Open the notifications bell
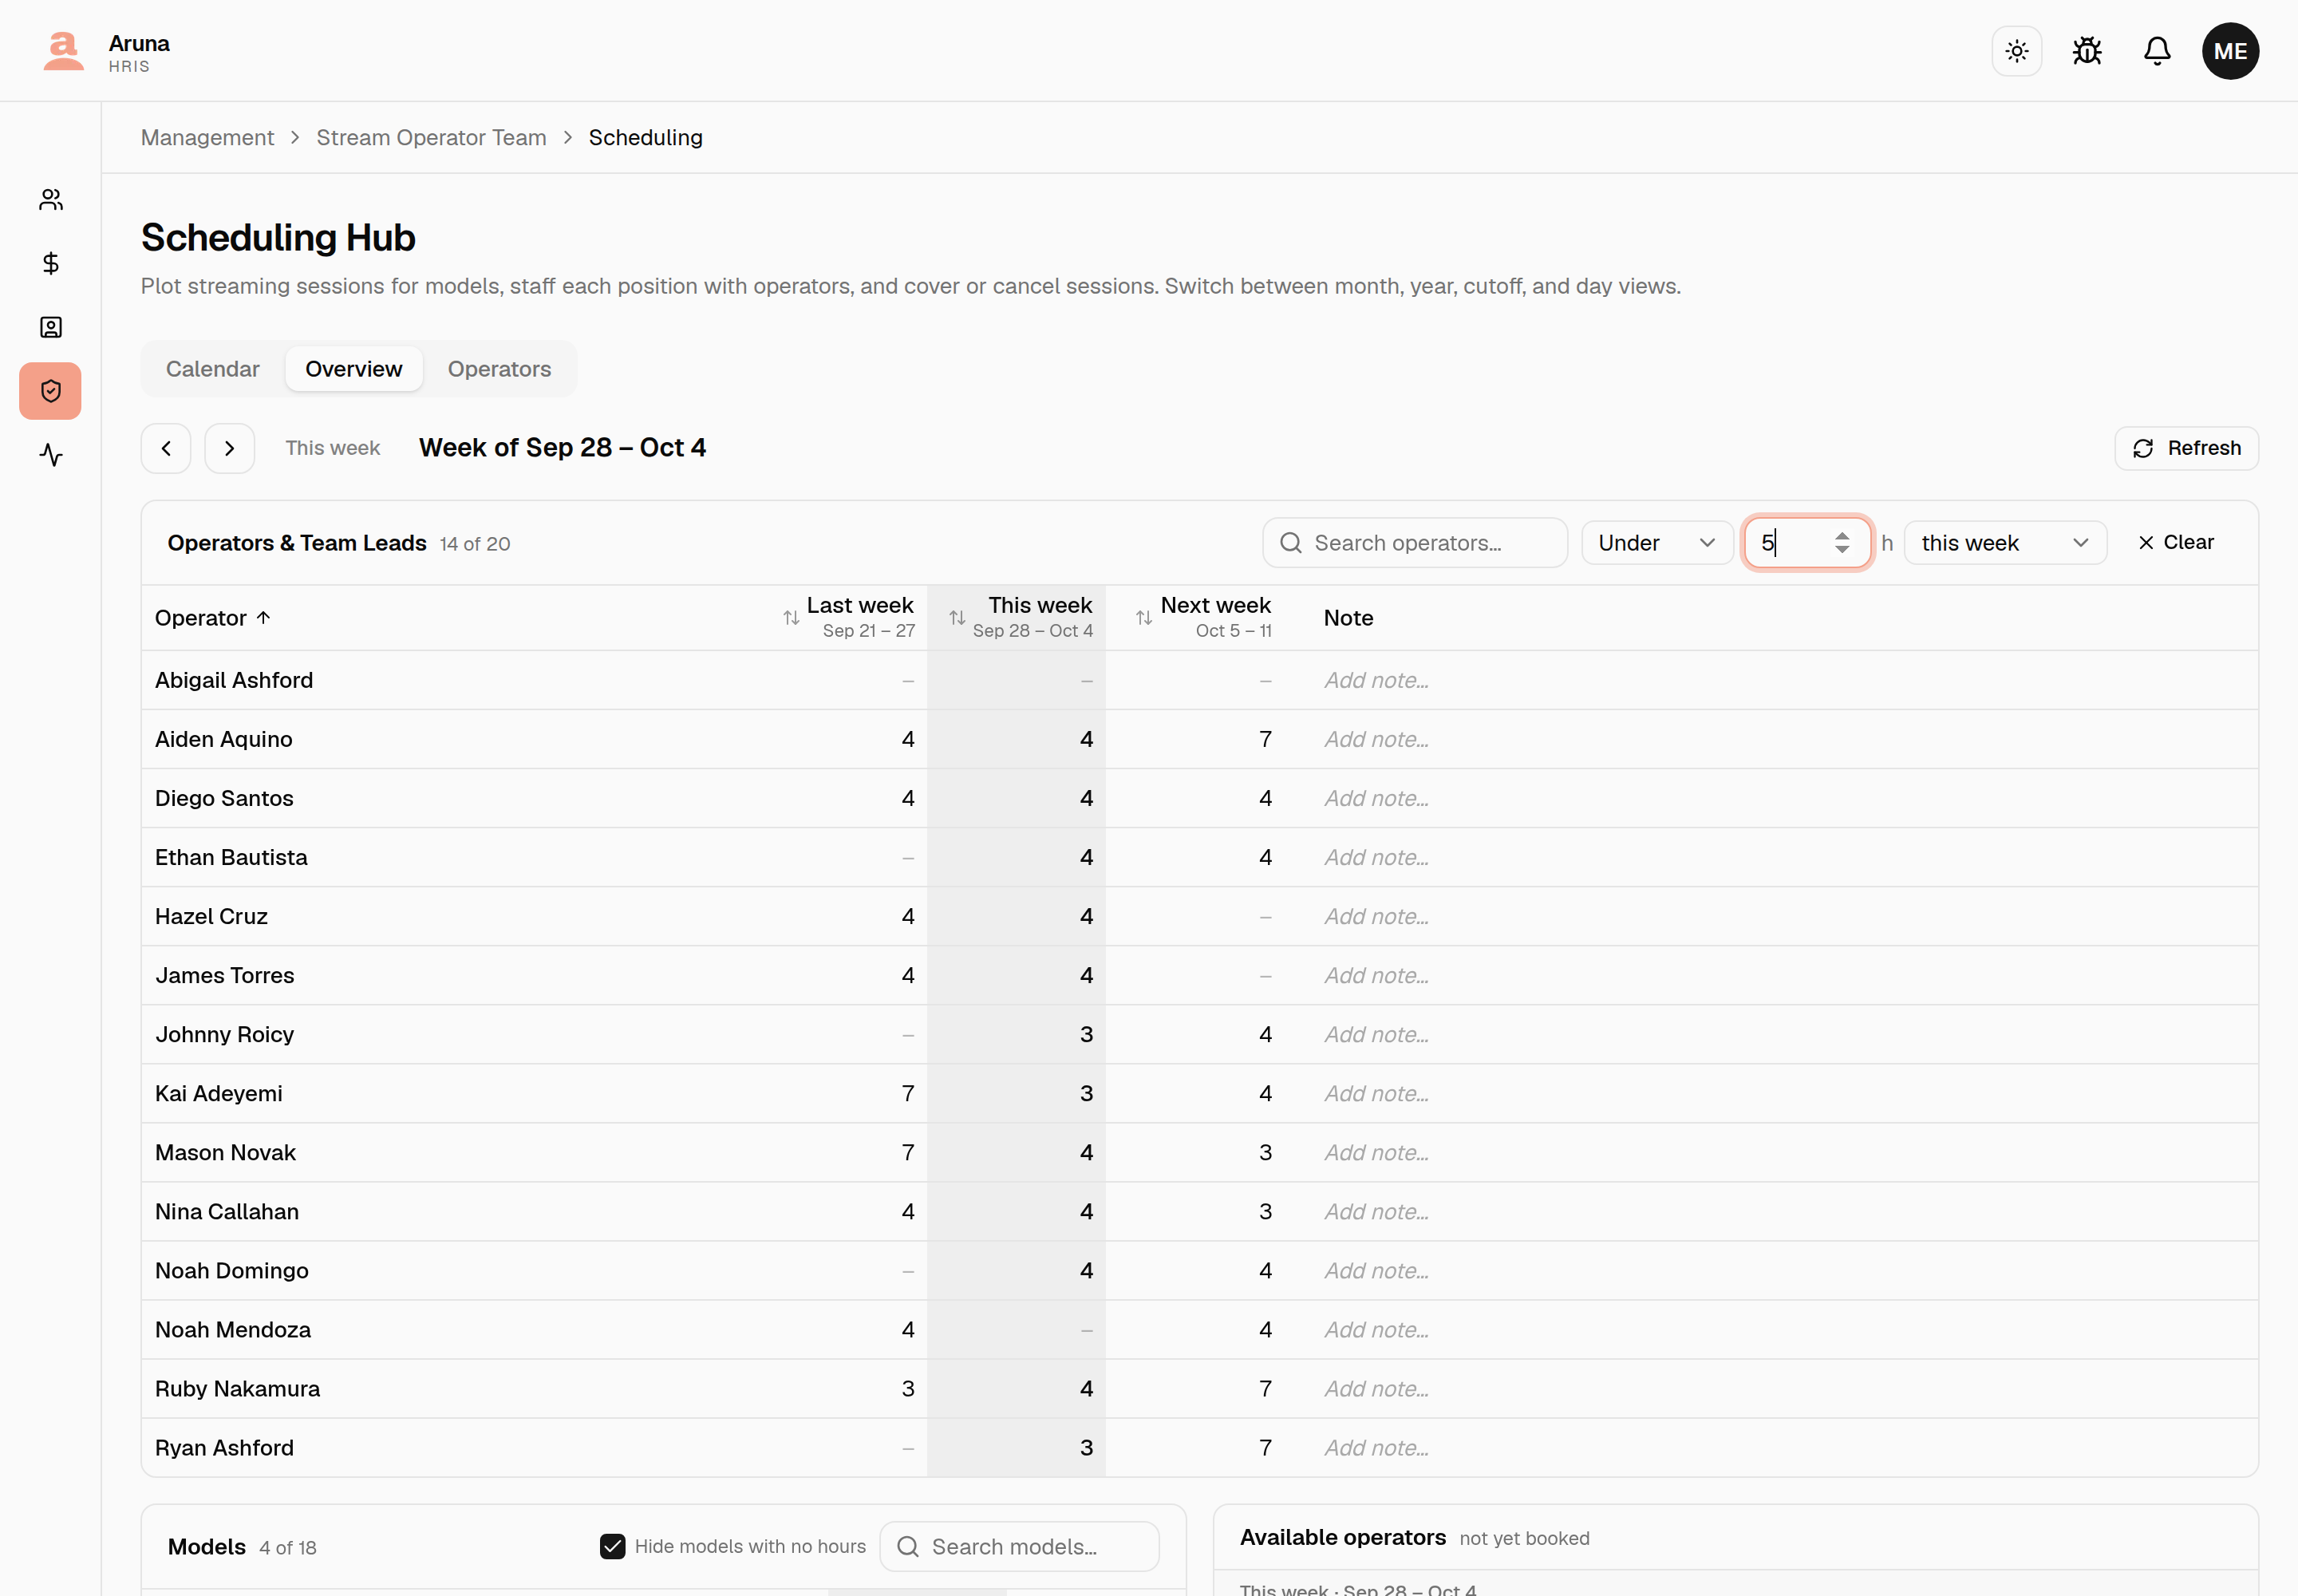The height and width of the screenshot is (1596, 2298). click(2157, 51)
